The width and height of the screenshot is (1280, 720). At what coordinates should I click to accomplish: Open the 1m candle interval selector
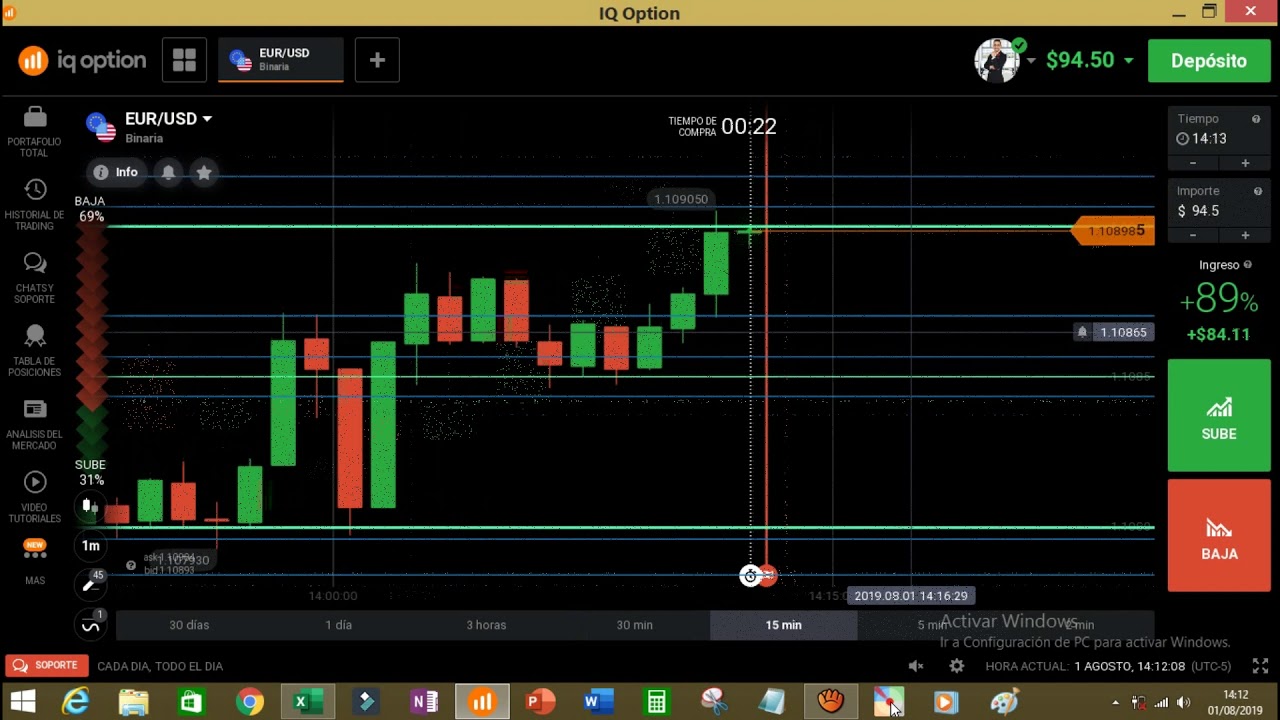[90, 546]
